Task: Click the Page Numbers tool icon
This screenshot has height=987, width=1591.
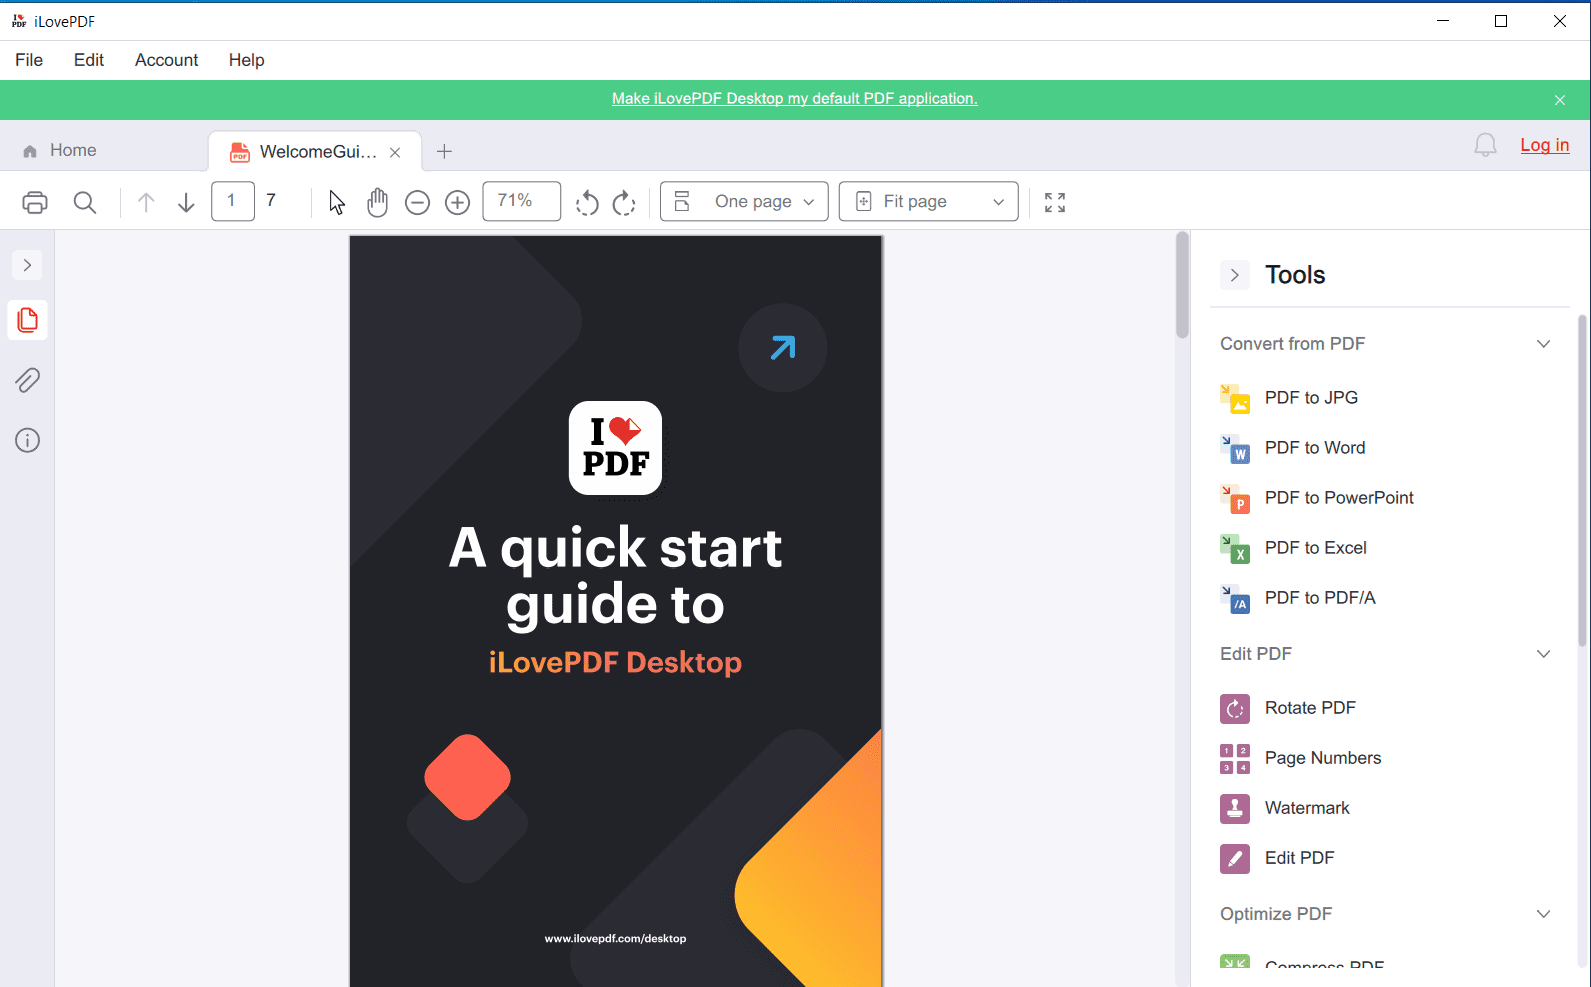Action: [1235, 758]
